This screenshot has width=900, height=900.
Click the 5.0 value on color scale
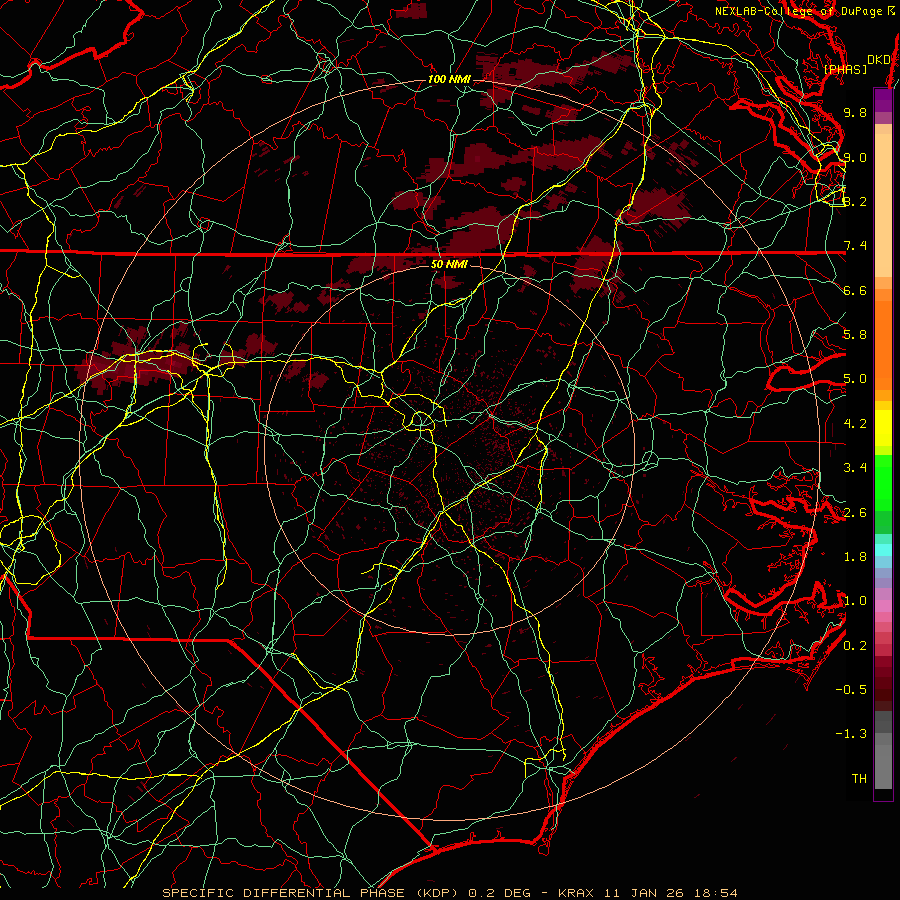pos(855,379)
